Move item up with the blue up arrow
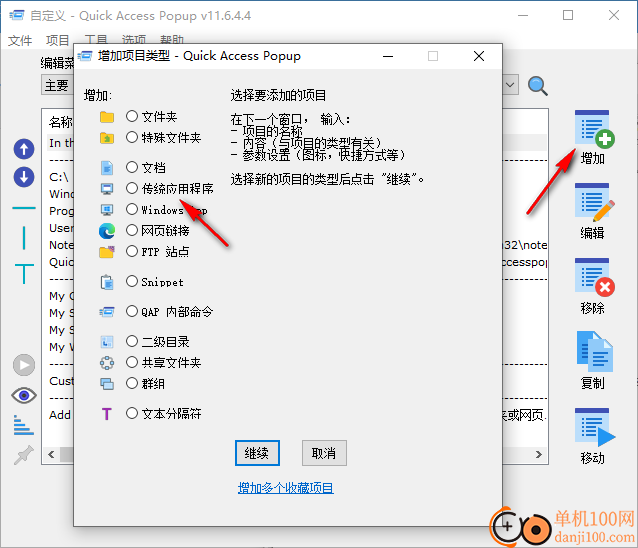This screenshot has width=638, height=548. (x=24, y=149)
